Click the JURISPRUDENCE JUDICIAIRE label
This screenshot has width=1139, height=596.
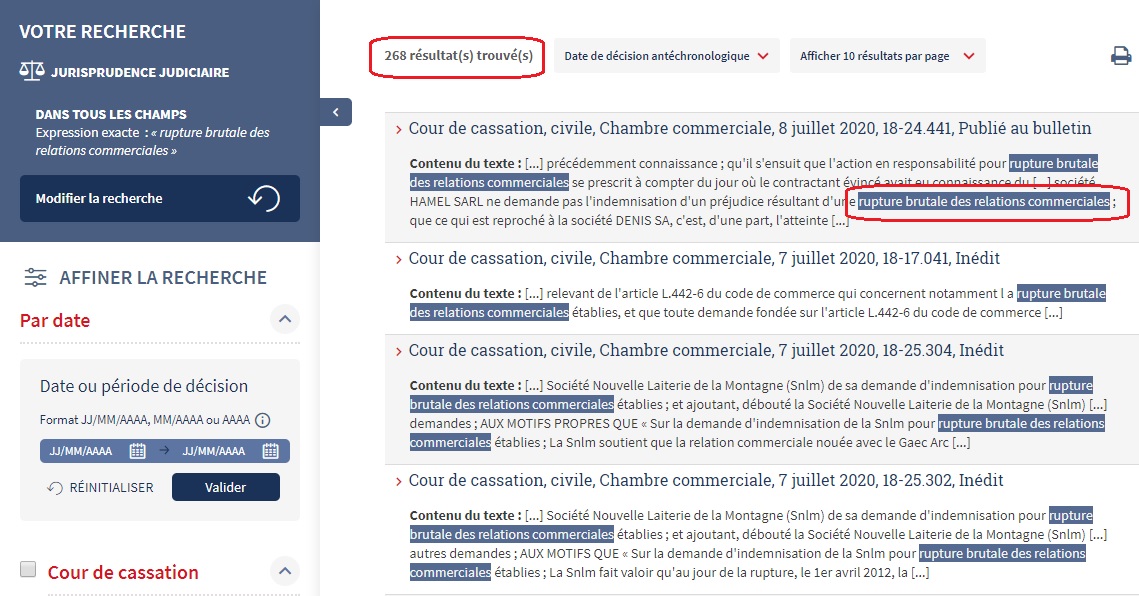[x=139, y=72]
